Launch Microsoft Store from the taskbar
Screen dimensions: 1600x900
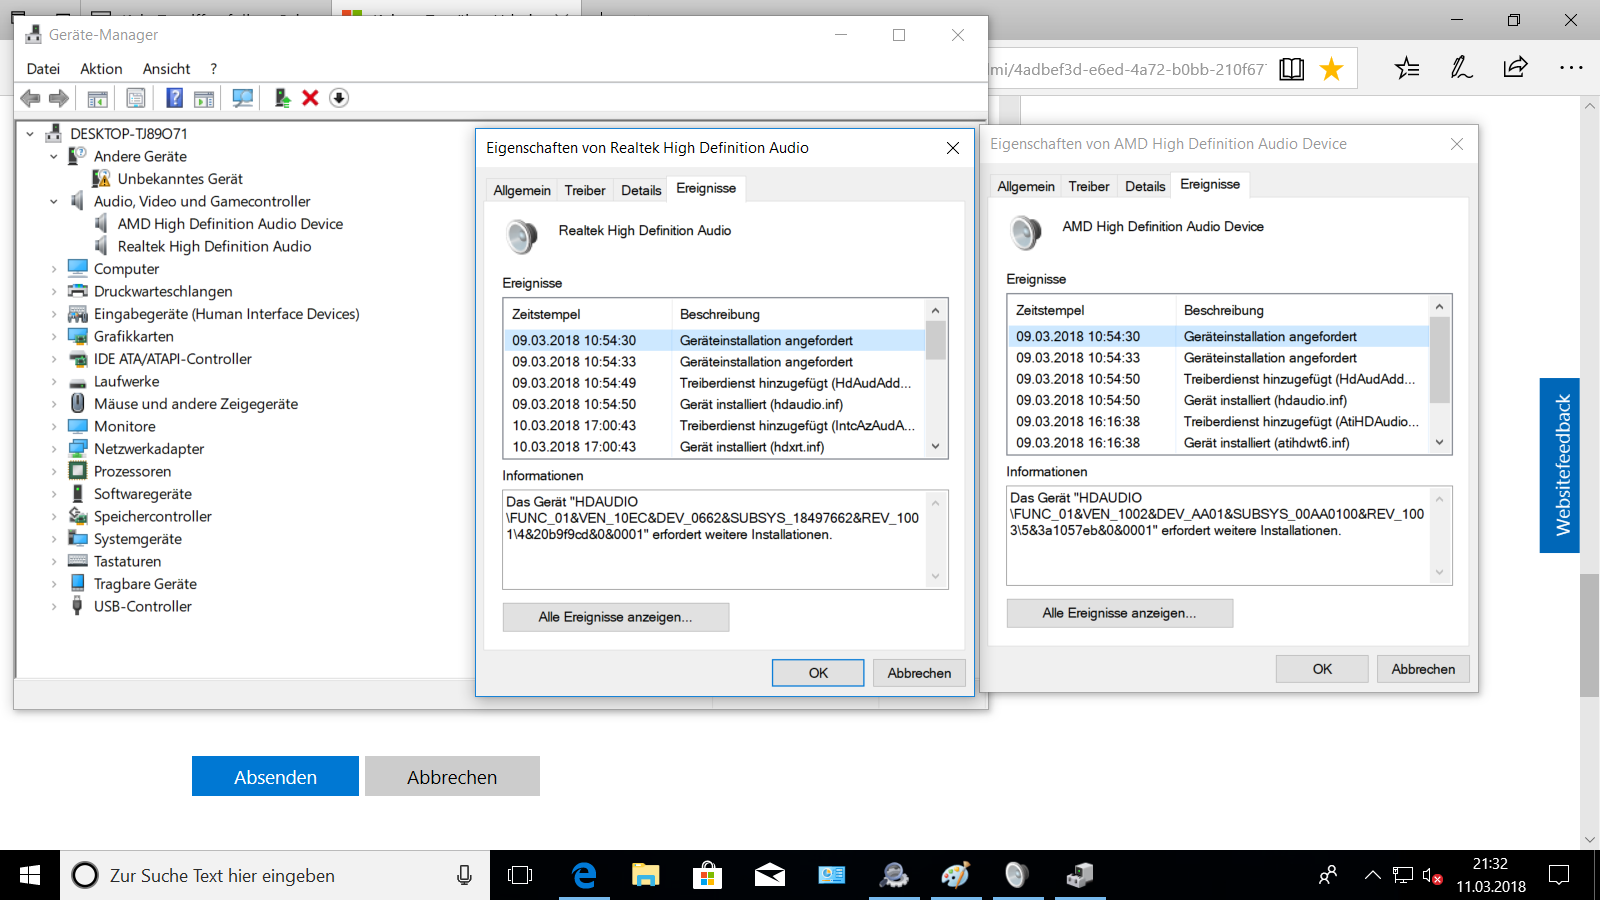point(708,876)
